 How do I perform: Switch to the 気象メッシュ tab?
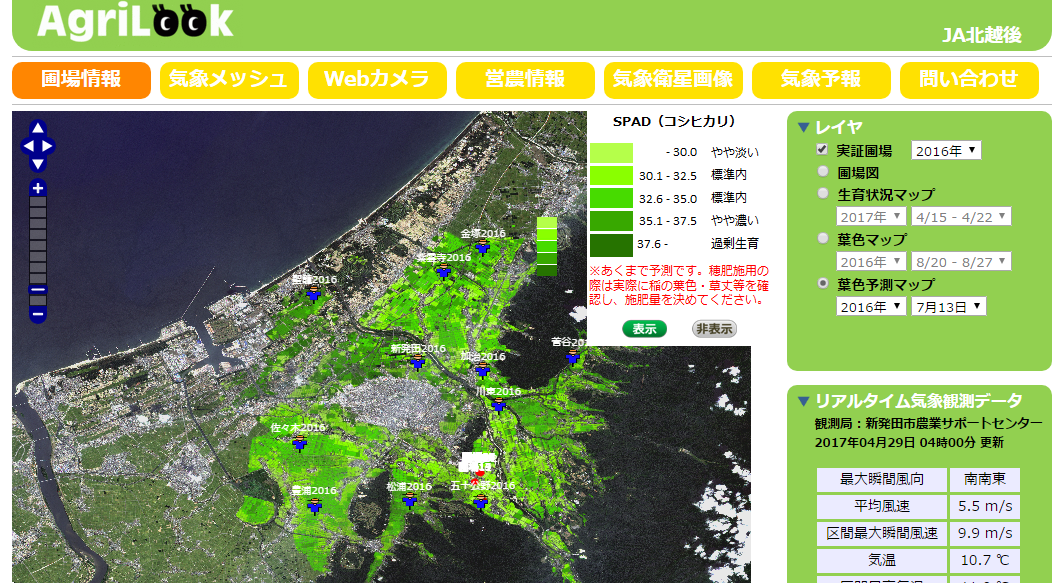[229, 80]
